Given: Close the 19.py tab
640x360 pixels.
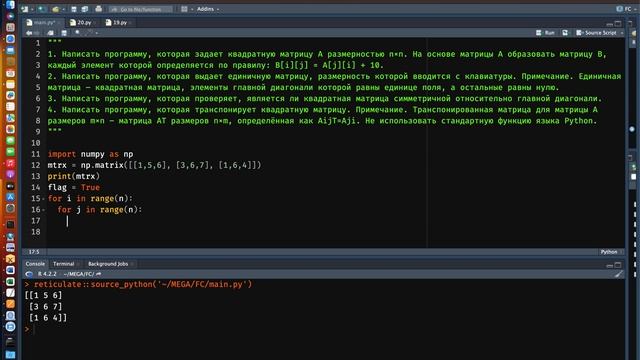Looking at the screenshot, I should (x=130, y=23).
